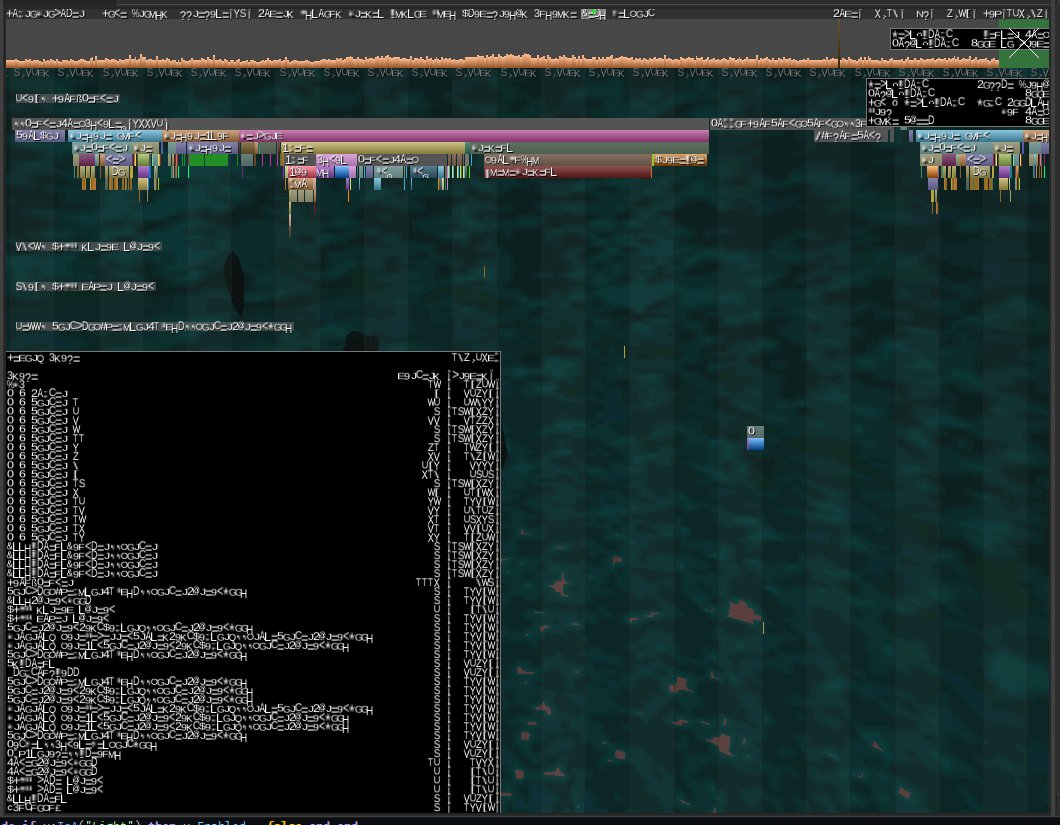Open the leftmost item in the profiler menu bar
1060x825 pixels.
coord(46,14)
